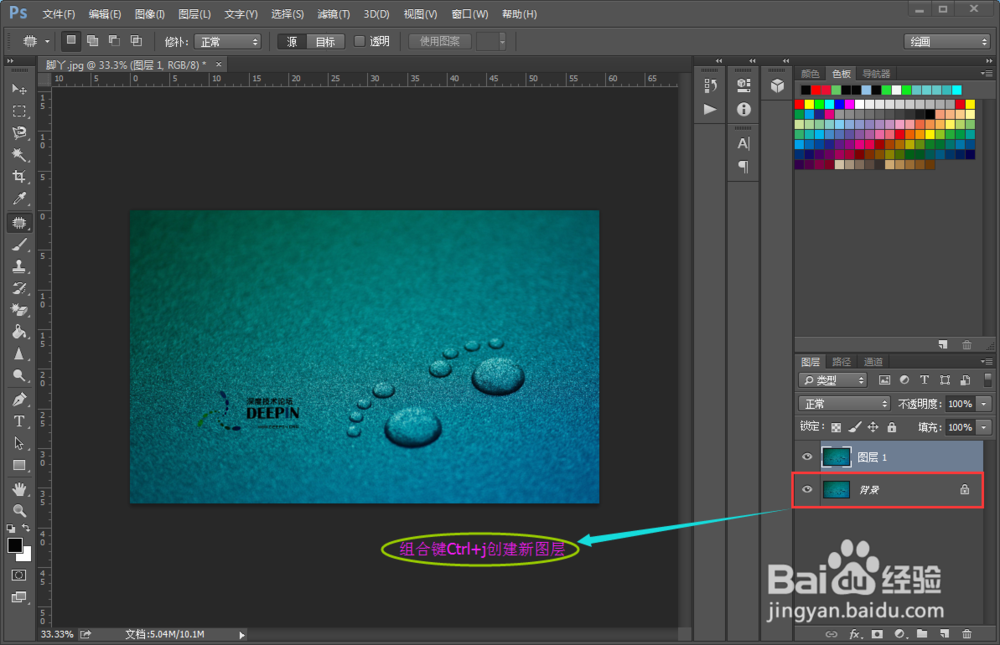Select the Rectangle shape tool

[x=19, y=465]
